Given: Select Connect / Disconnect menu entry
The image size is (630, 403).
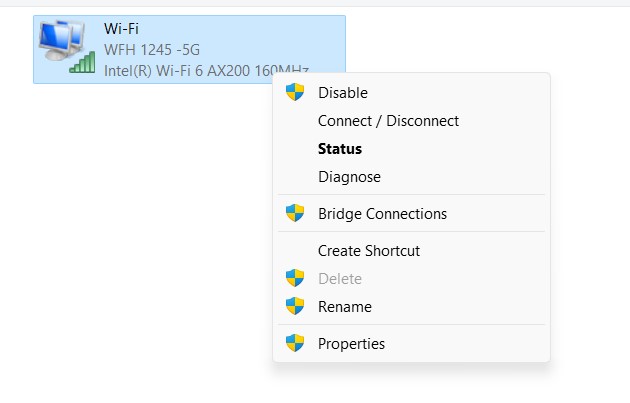Looking at the screenshot, I should coord(388,121).
